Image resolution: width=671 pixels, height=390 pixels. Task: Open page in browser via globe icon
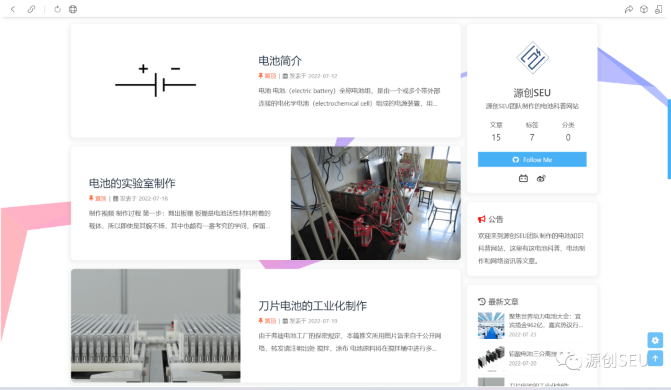73,9
